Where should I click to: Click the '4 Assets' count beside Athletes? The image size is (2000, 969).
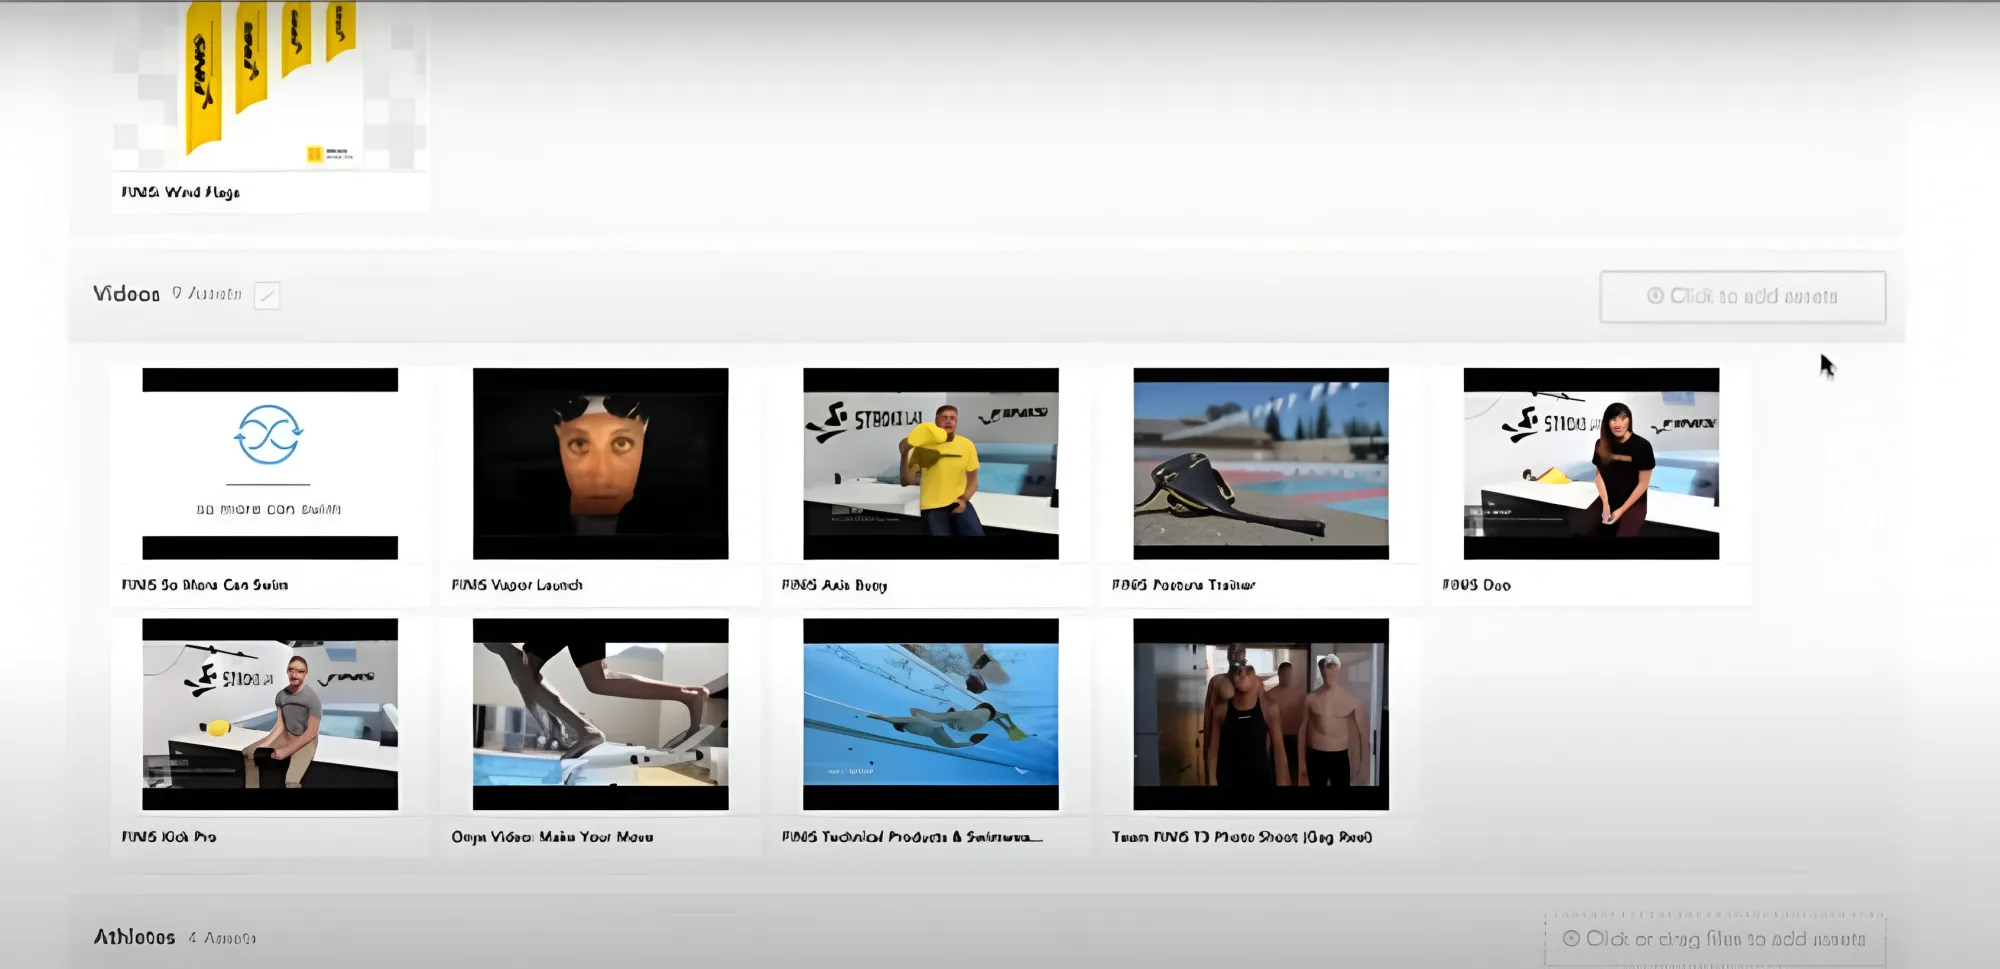[x=222, y=938]
